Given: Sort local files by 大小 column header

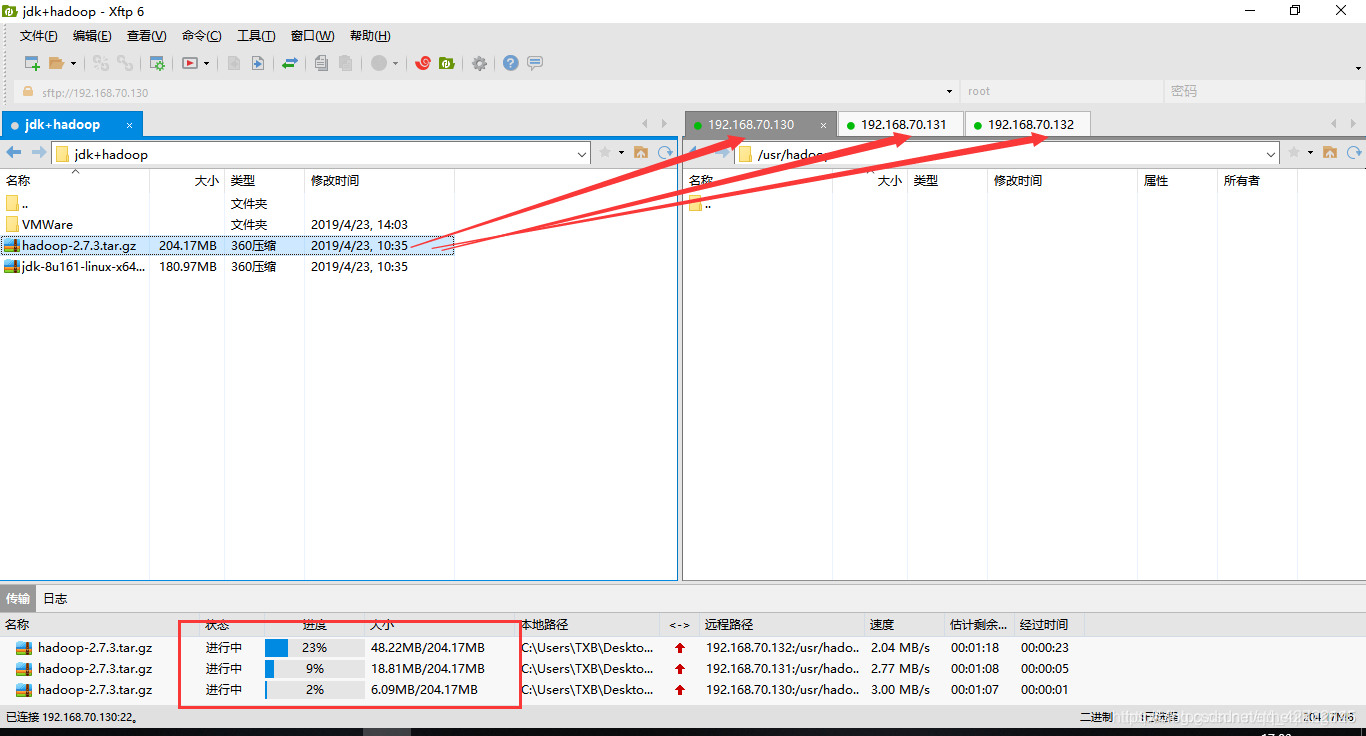Looking at the screenshot, I should 187,181.
